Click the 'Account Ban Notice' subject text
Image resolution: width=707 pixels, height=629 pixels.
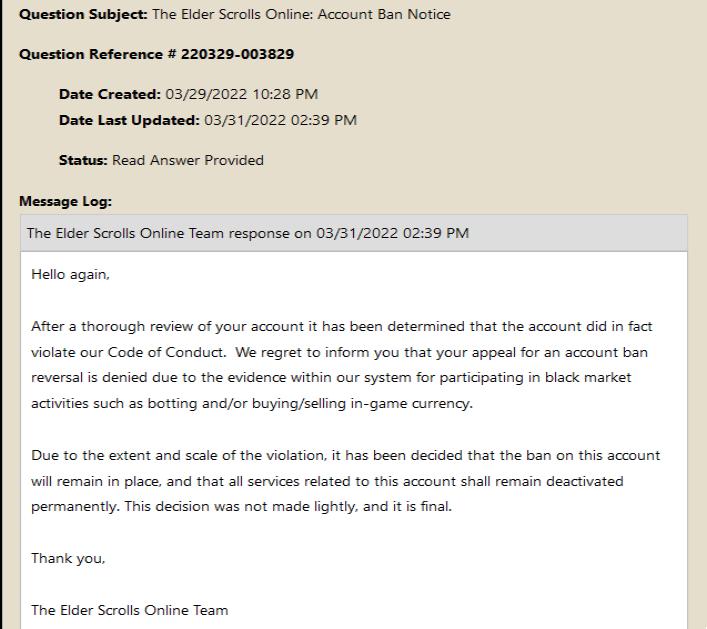click(386, 15)
